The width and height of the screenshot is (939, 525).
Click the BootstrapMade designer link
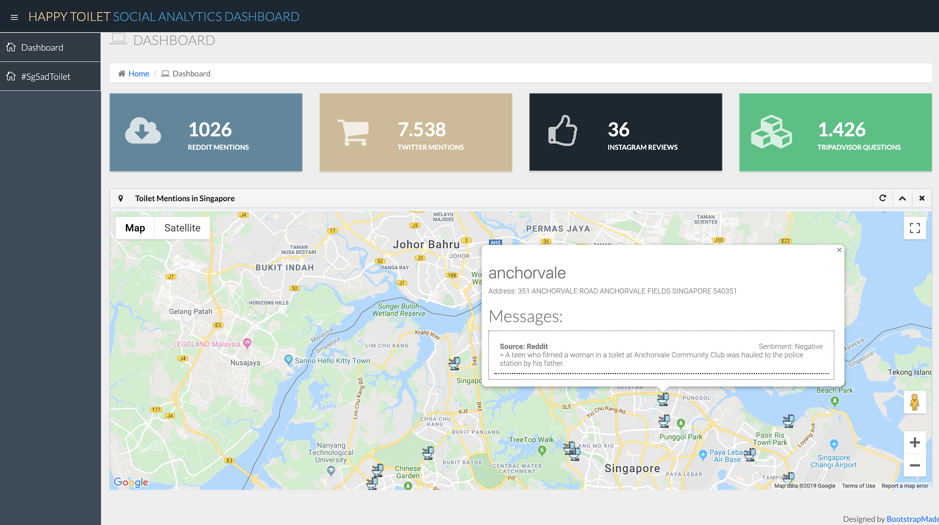click(912, 519)
